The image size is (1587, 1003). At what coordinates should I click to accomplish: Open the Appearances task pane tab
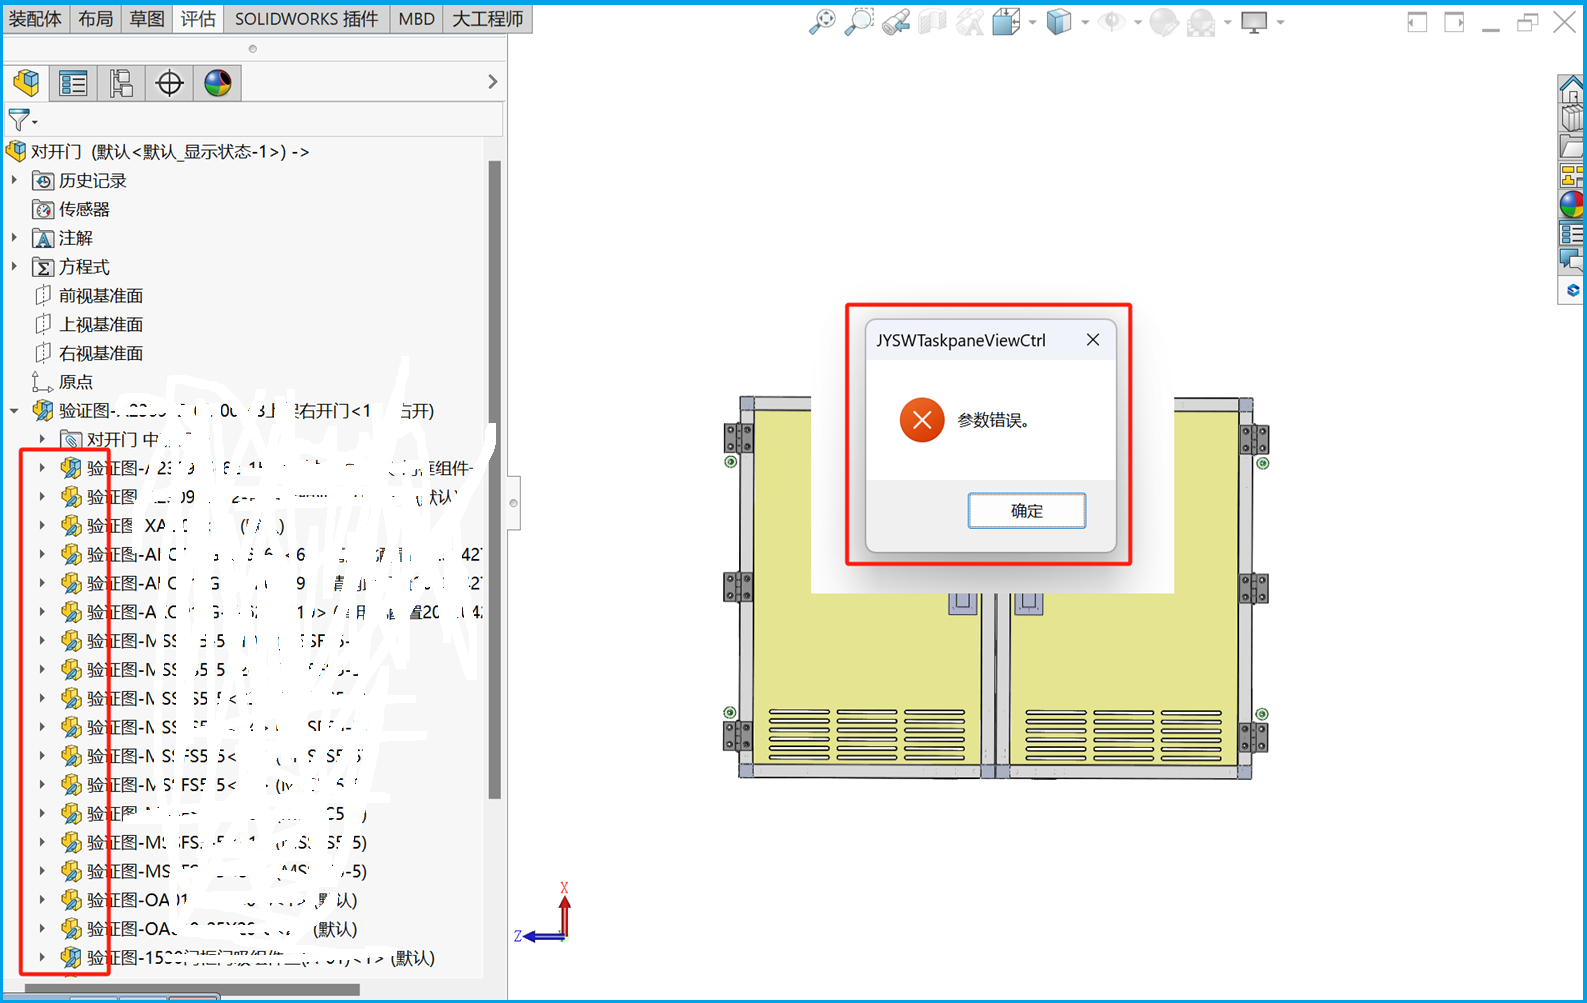(1571, 205)
